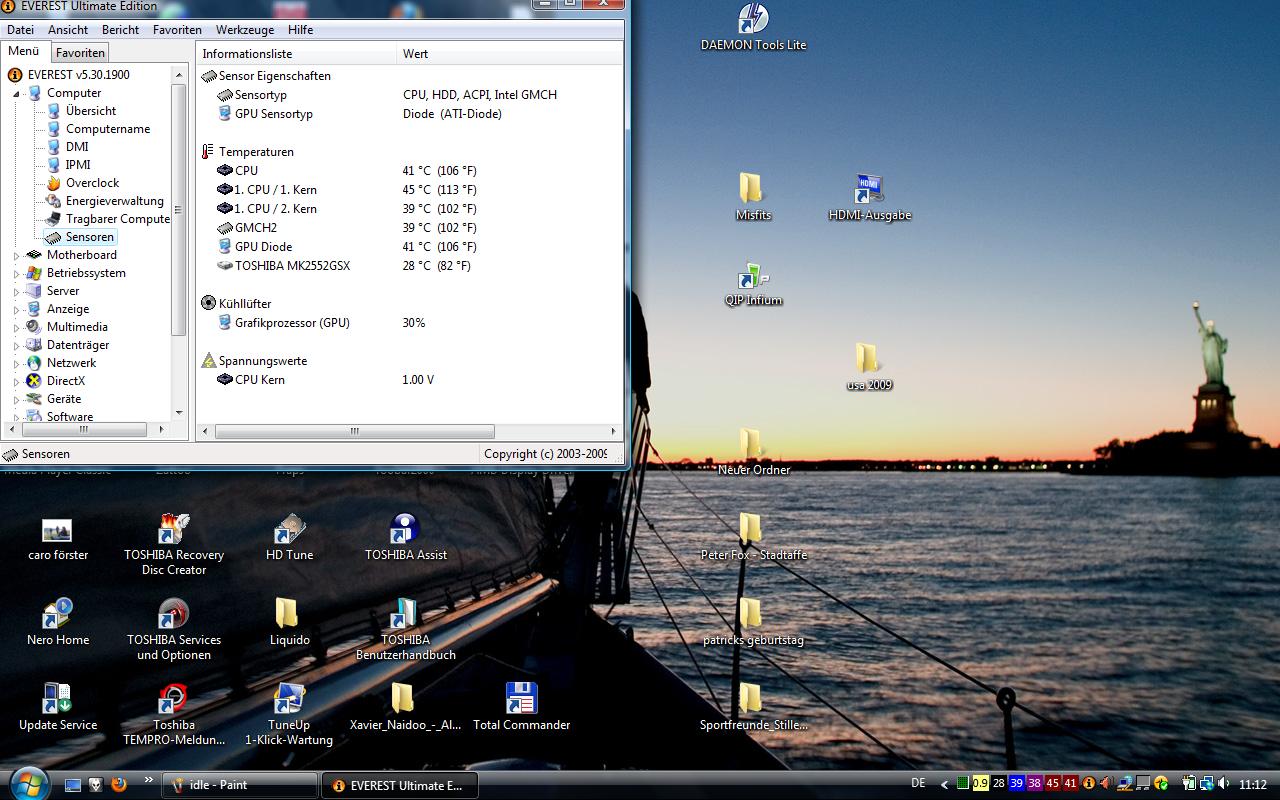Screen dimensions: 1280x800
Task: Expand the Betriebssystem tree node
Action: [x=17, y=273]
